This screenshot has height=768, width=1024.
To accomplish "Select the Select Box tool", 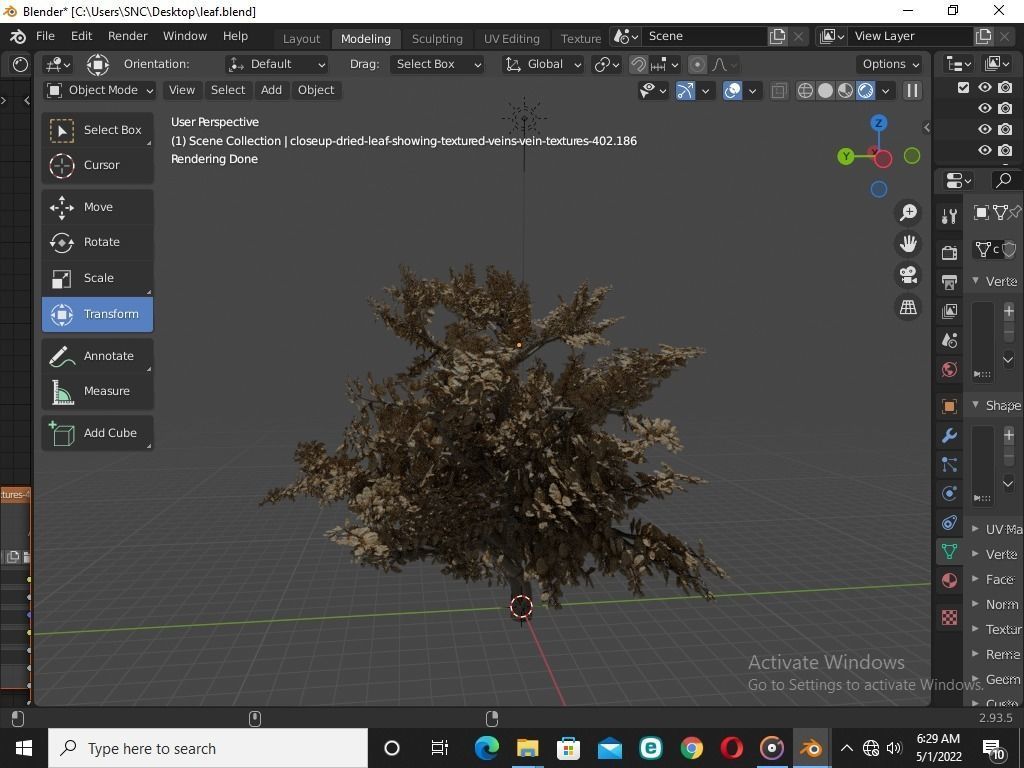I will click(x=97, y=129).
